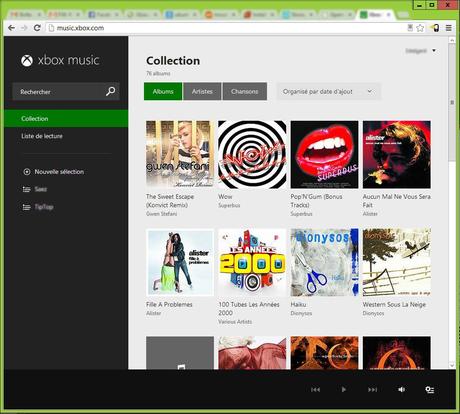Start playback with the play button
Screen dimensions: 460x414
click(344, 389)
